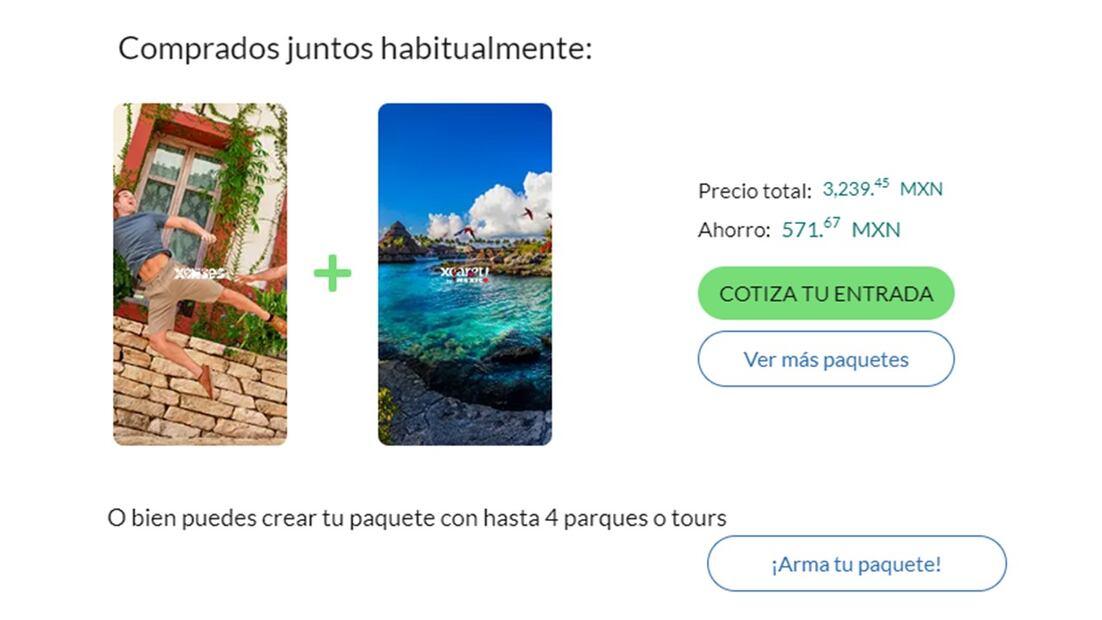Viewport: 1102px width, 620px height.
Task: Click the green plus icon between photos
Action: tap(332, 273)
